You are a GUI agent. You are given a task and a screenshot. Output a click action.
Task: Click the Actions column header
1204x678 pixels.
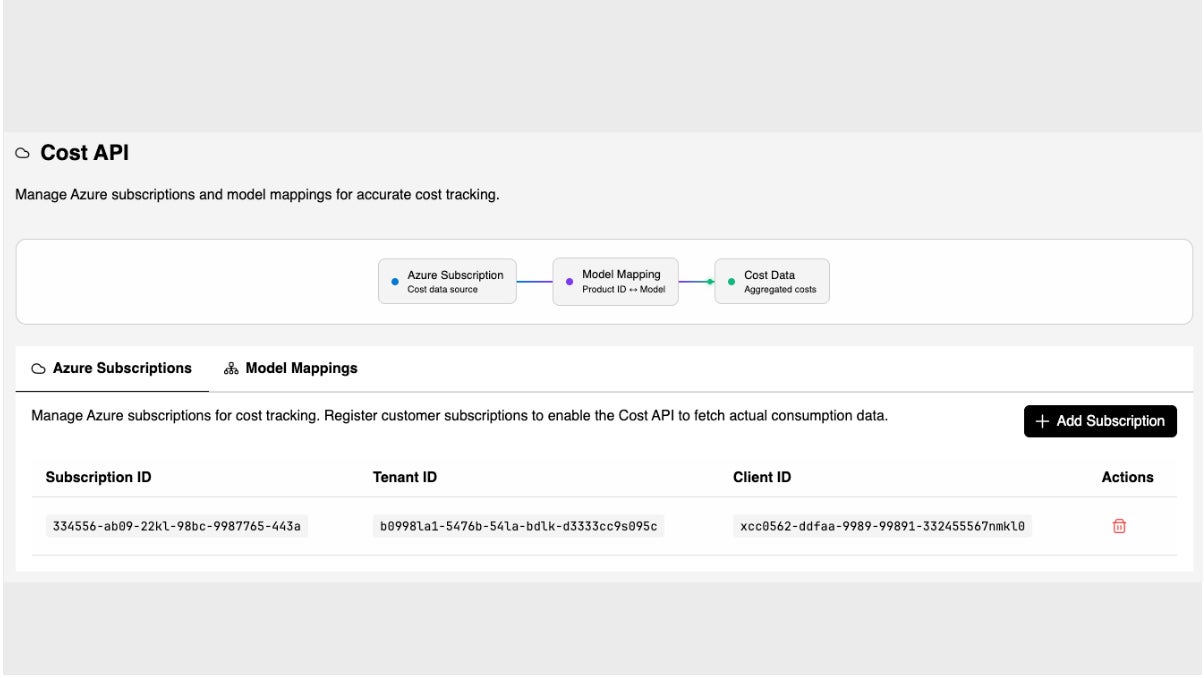[1127, 477]
